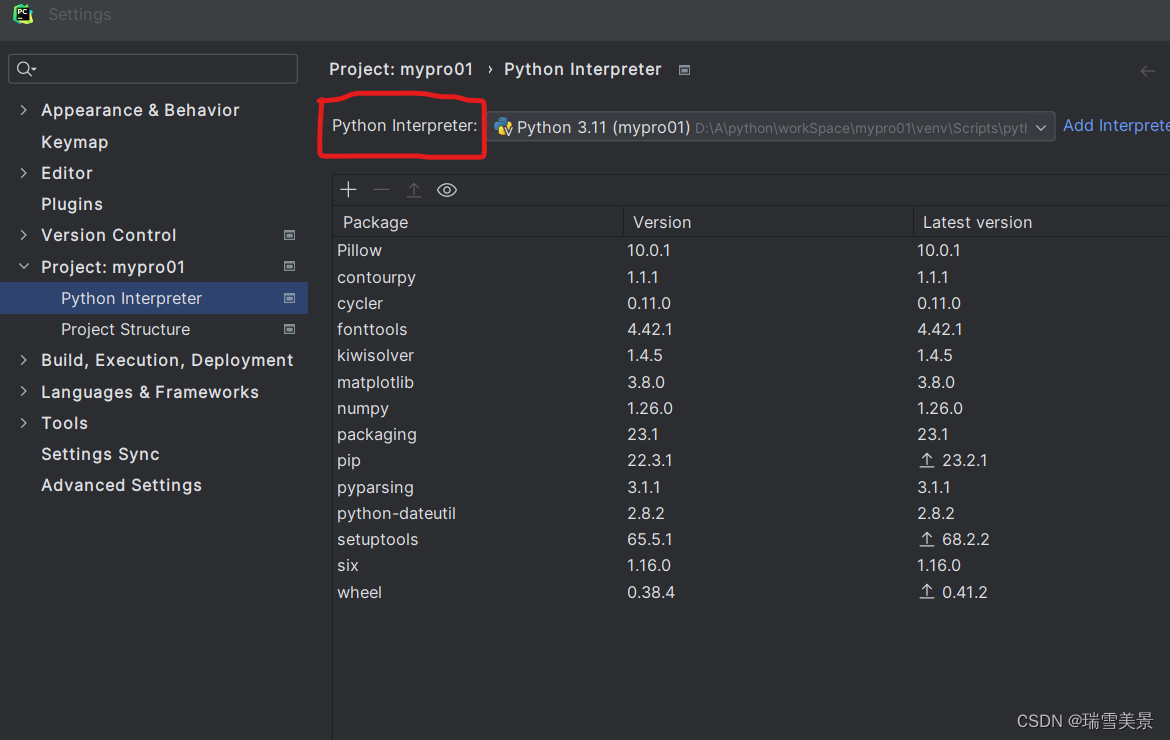
Task: Open Project Structure settings
Action: click(x=125, y=329)
